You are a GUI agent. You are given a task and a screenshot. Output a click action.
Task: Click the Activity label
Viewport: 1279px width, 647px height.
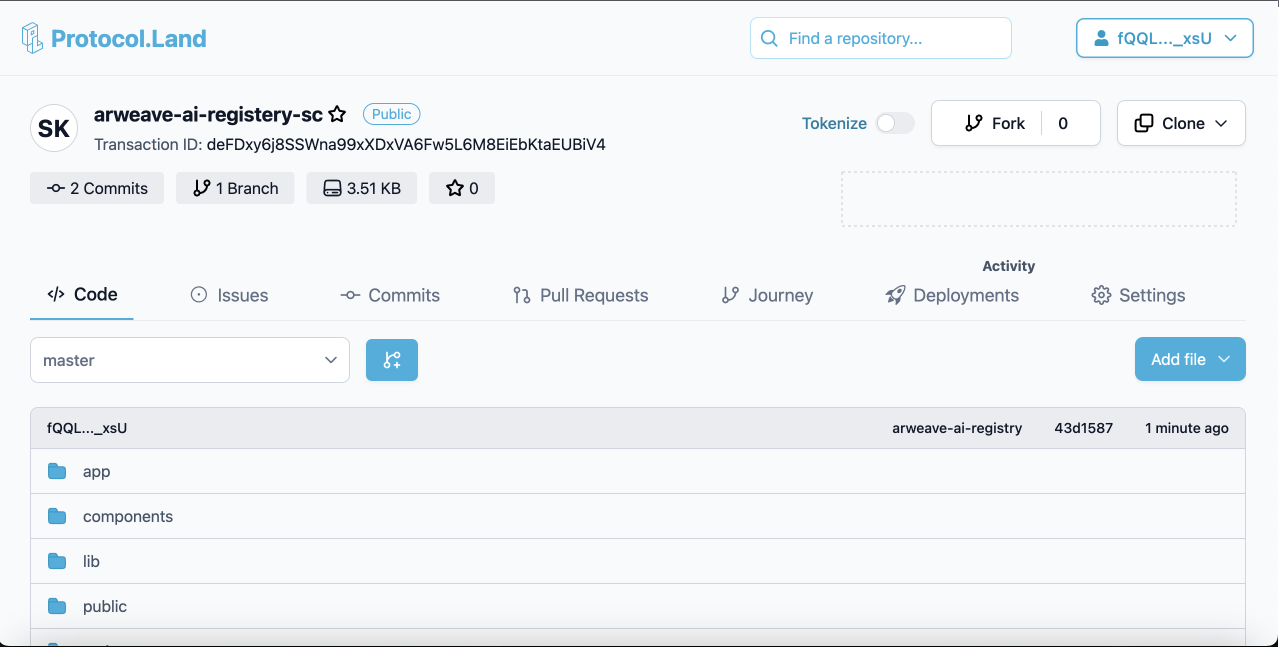click(1009, 266)
